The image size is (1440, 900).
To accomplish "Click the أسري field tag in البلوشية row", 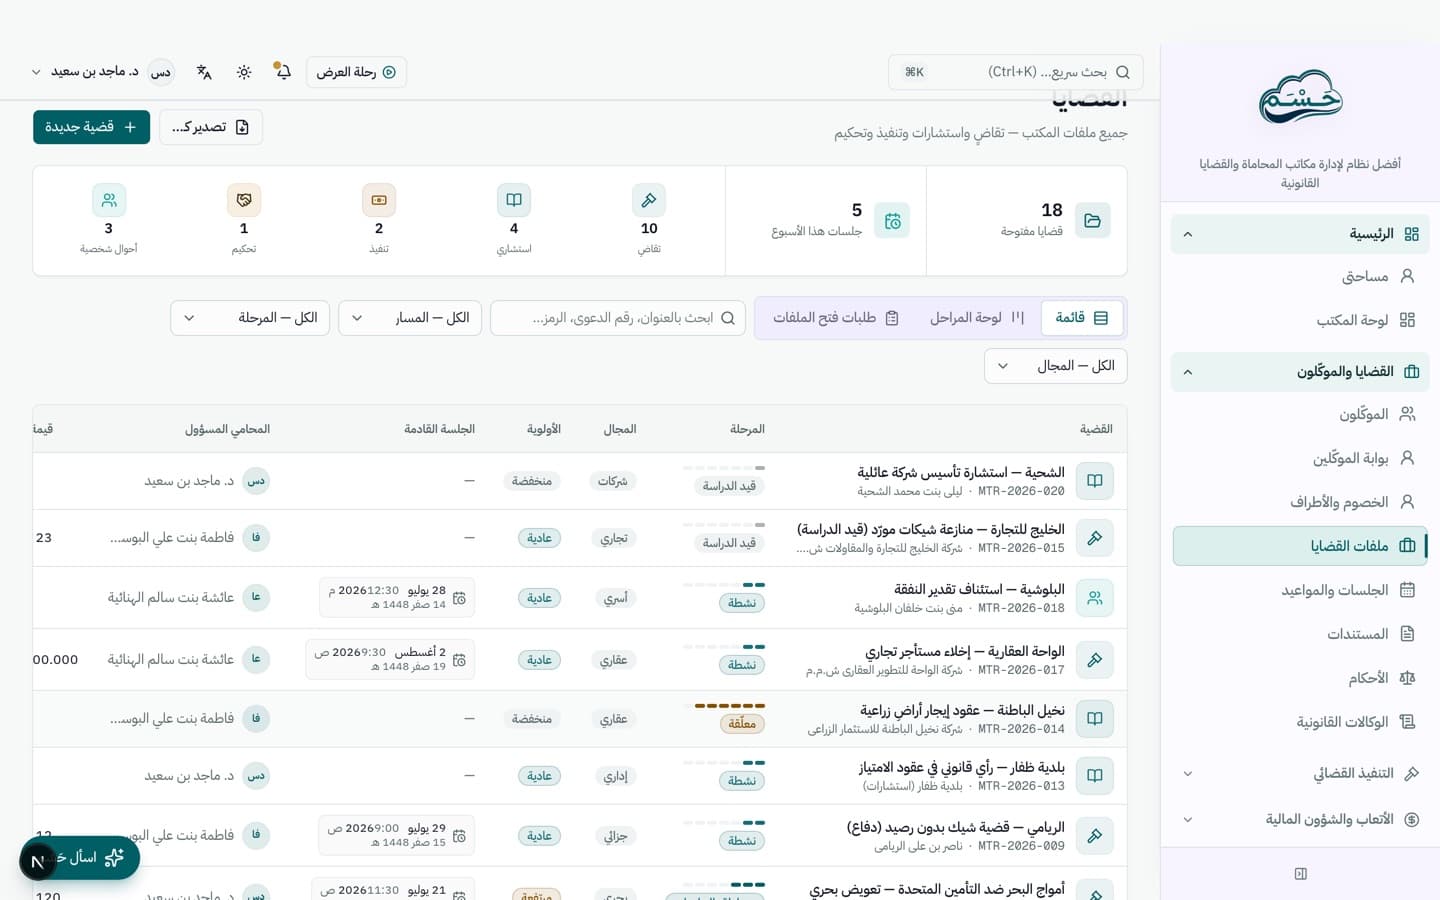I will (616, 598).
